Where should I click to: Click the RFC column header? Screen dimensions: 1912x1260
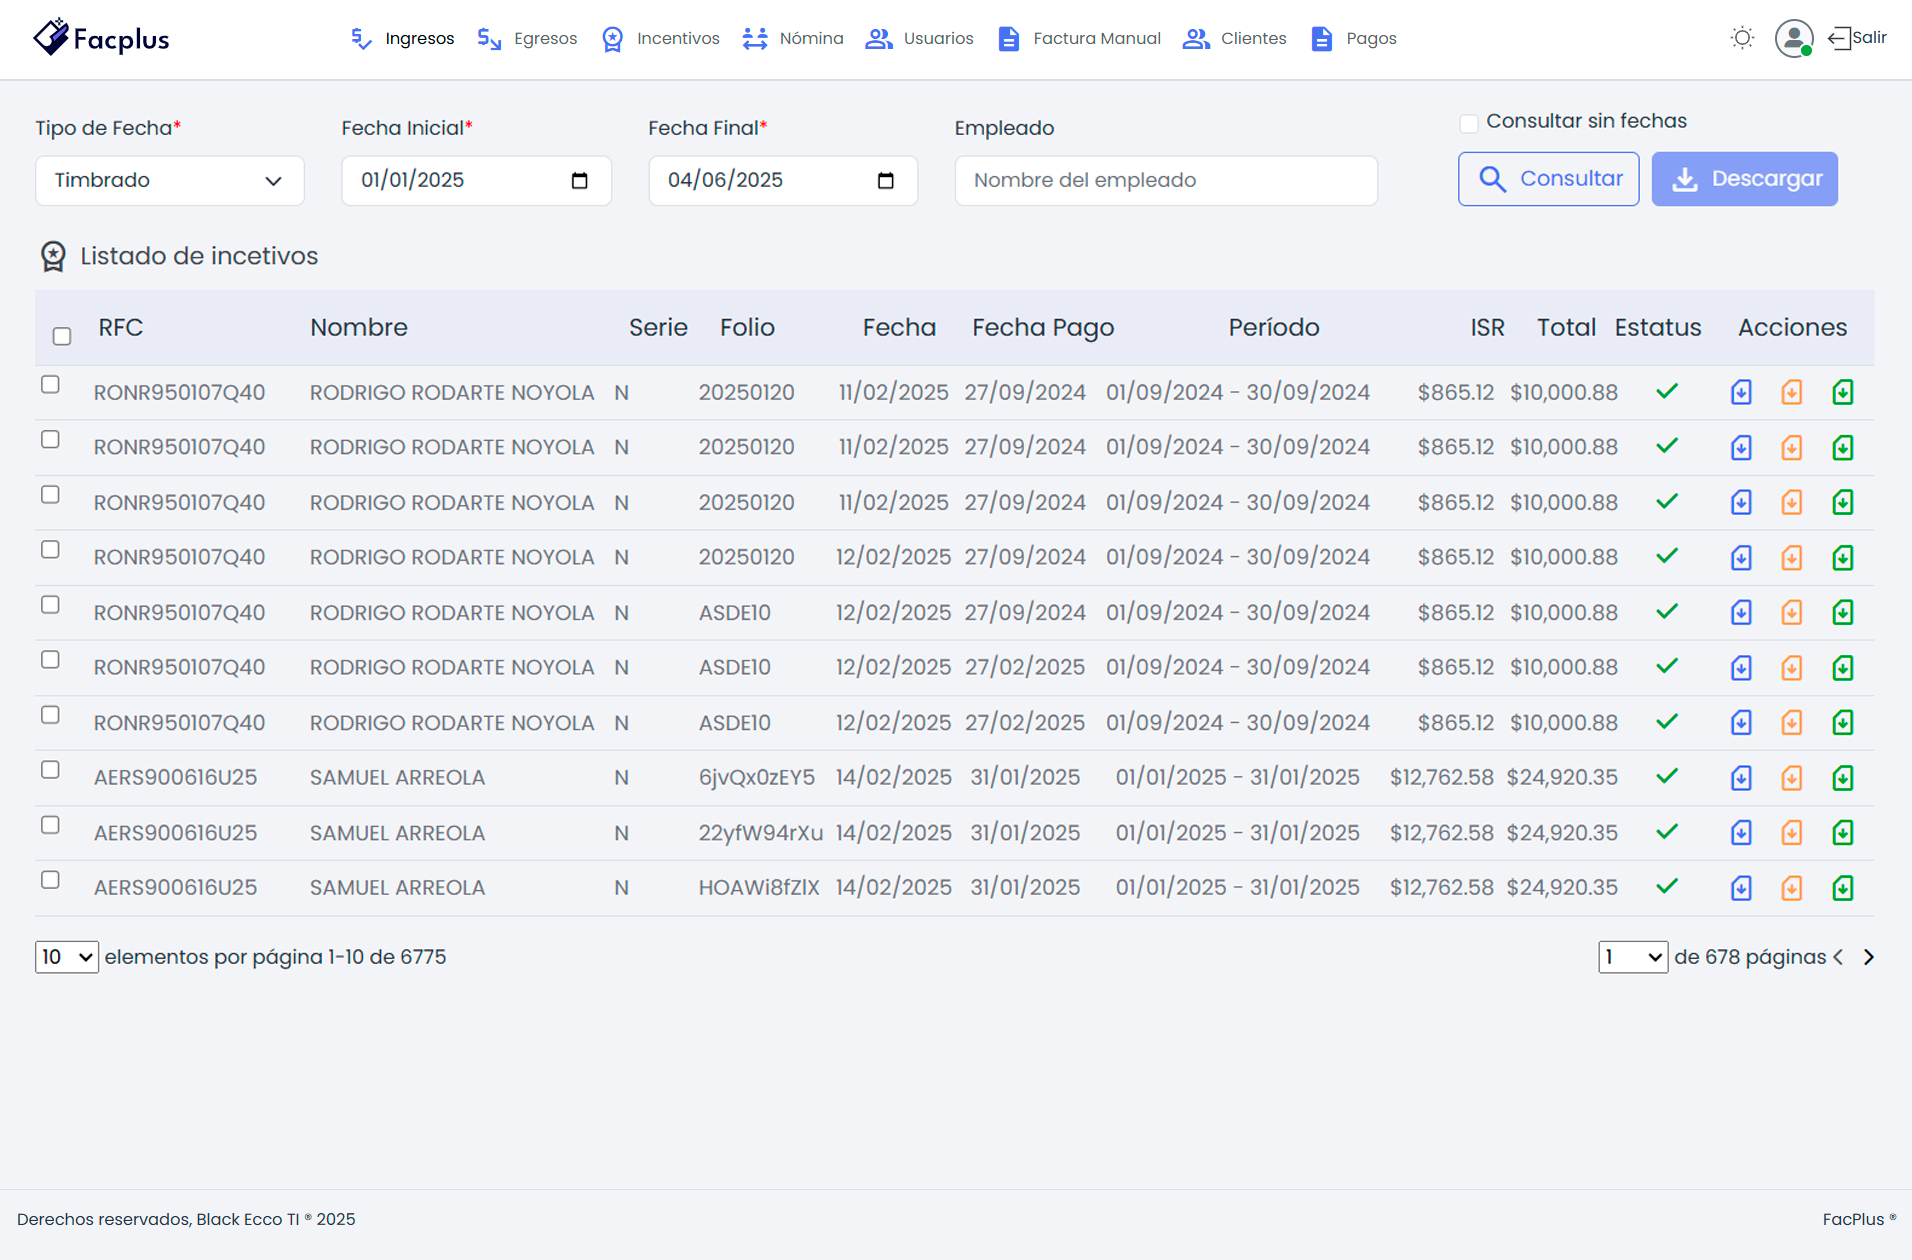(x=121, y=328)
